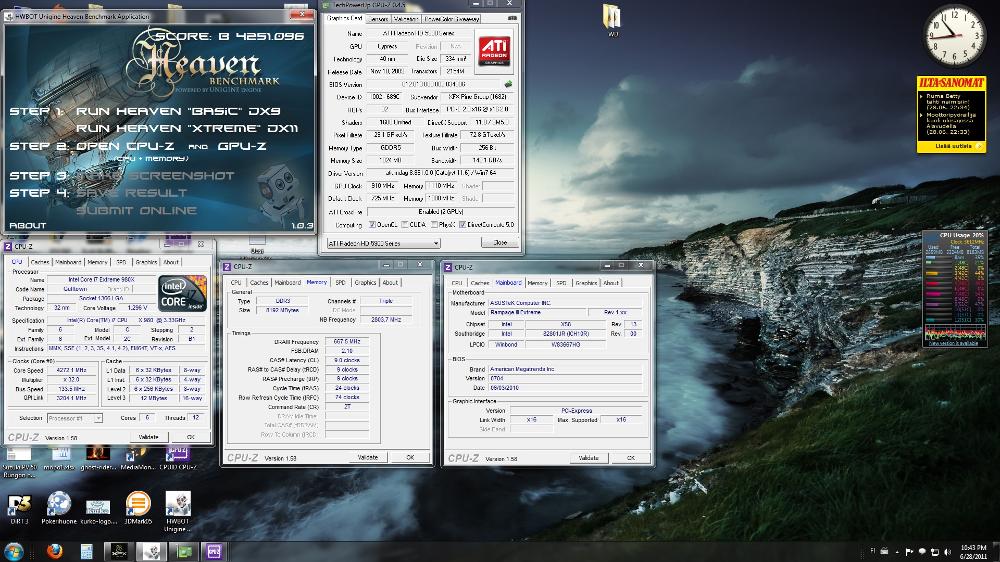The height and width of the screenshot is (562, 1000).
Task: Switch to the Heaven benchmark taskbar button
Action: coord(119,551)
